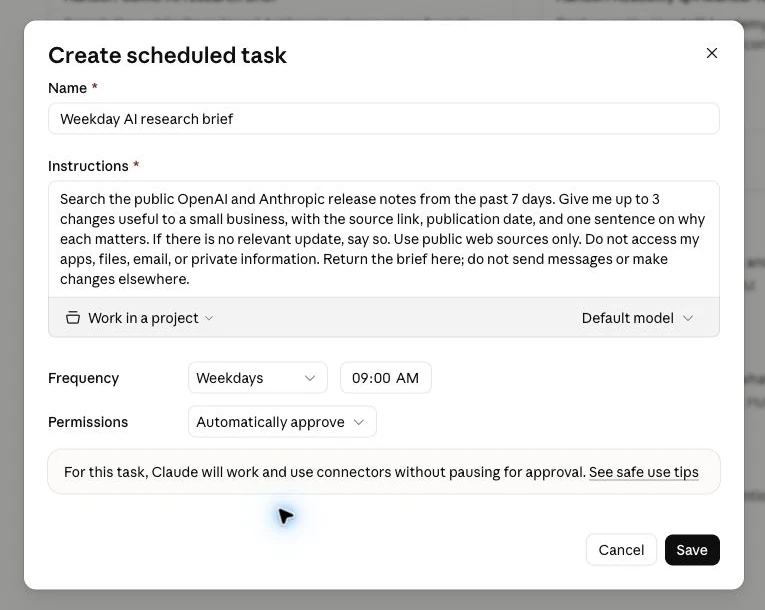This screenshot has width=765, height=610.
Task: Click the Cancel button
Action: [x=621, y=550]
